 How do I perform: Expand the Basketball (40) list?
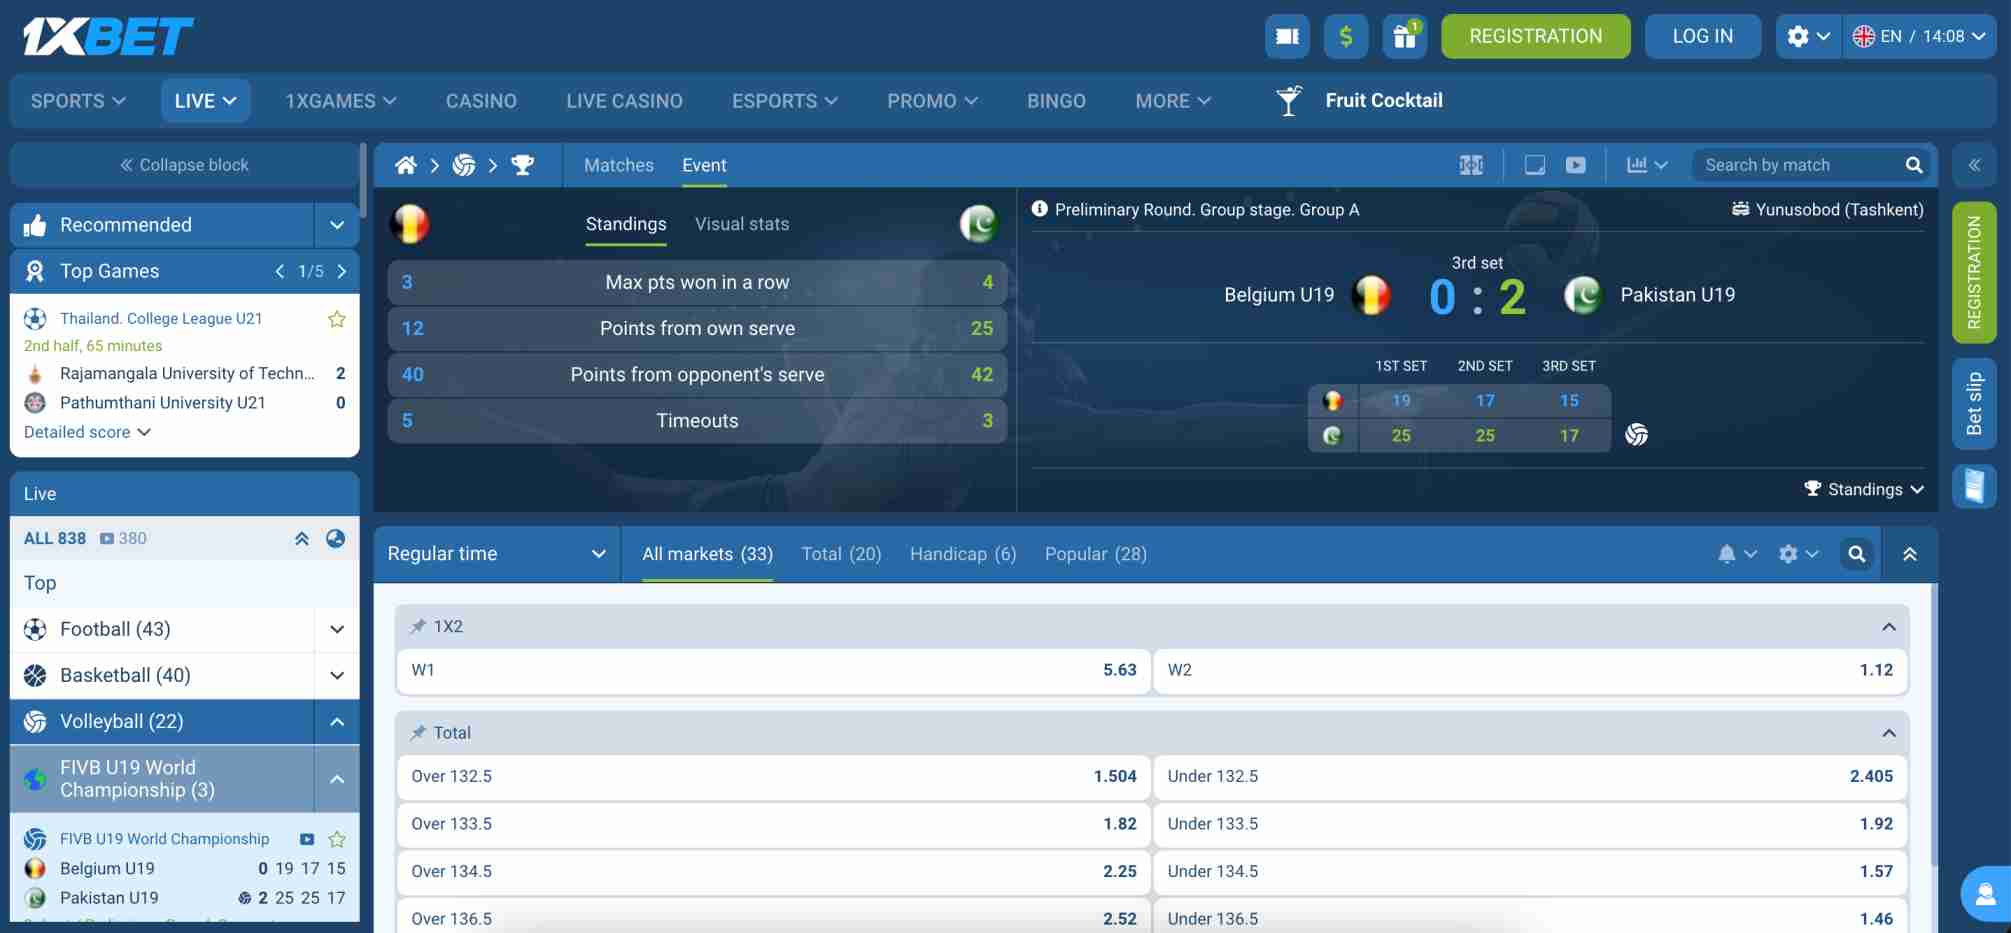tap(337, 675)
